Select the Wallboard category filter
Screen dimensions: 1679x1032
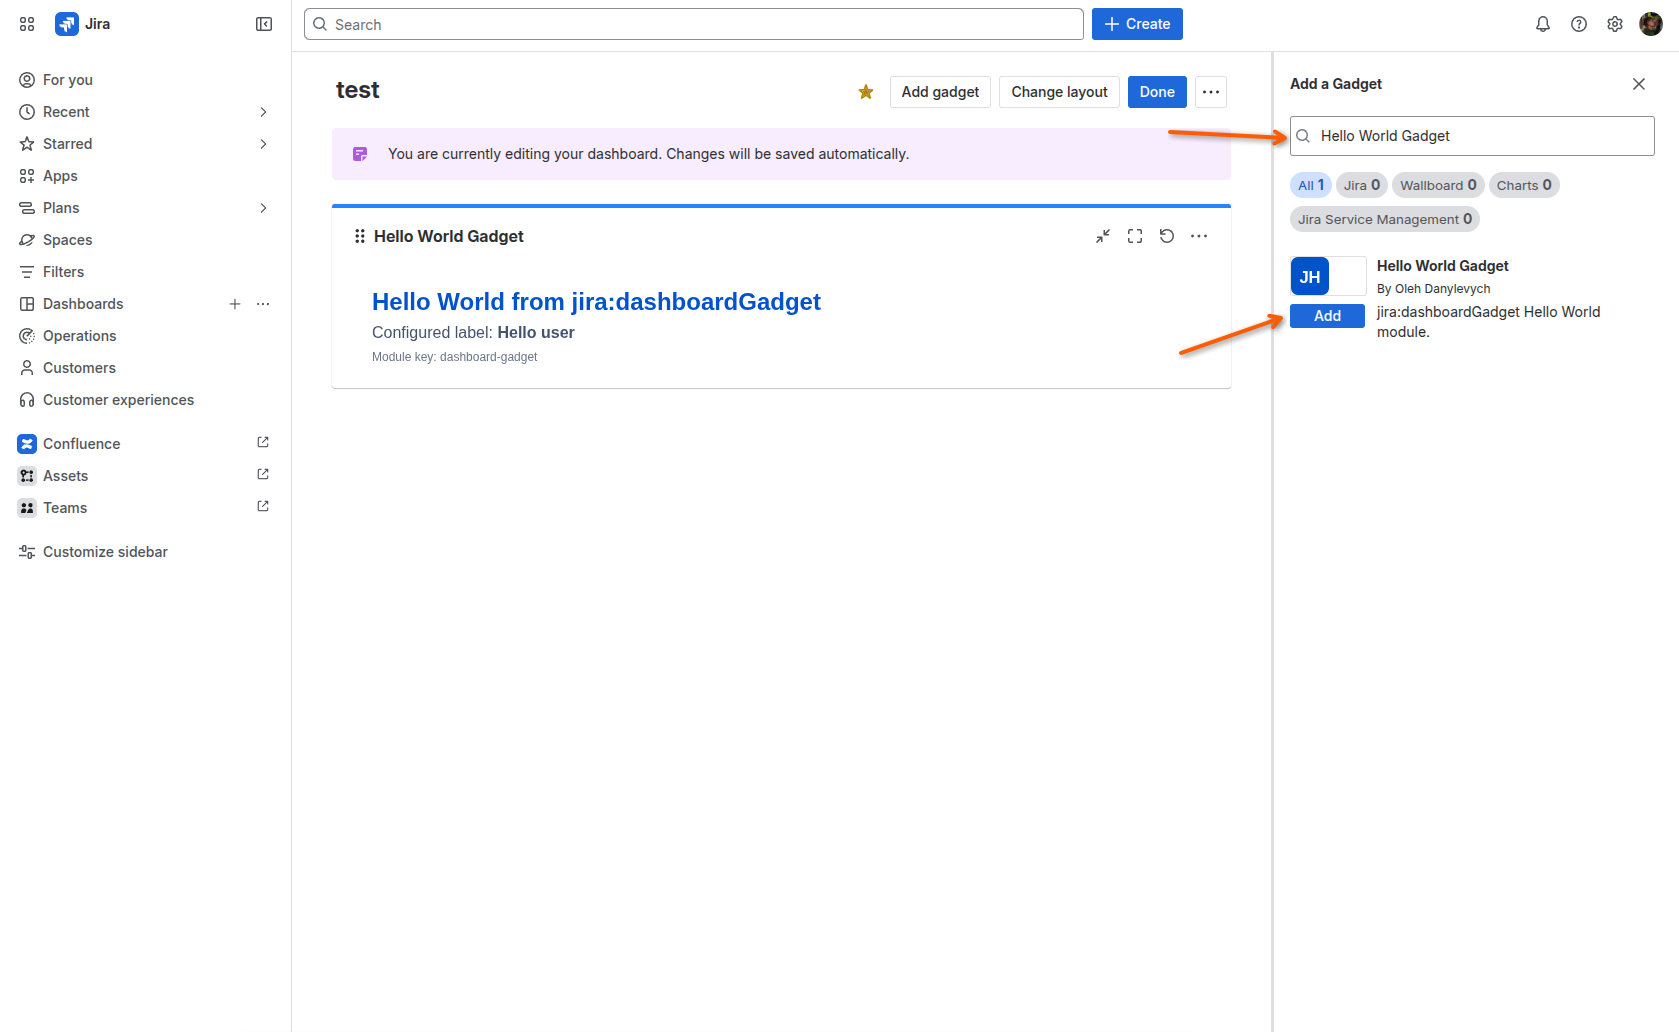[1438, 185]
